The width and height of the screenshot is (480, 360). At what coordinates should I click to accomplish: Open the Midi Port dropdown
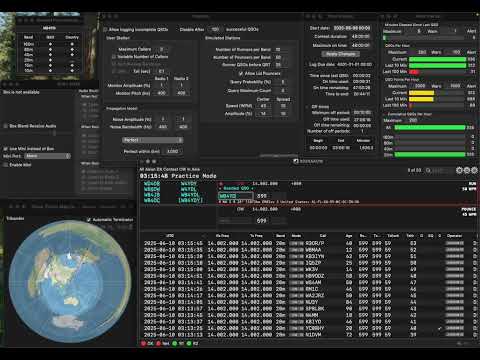point(48,156)
